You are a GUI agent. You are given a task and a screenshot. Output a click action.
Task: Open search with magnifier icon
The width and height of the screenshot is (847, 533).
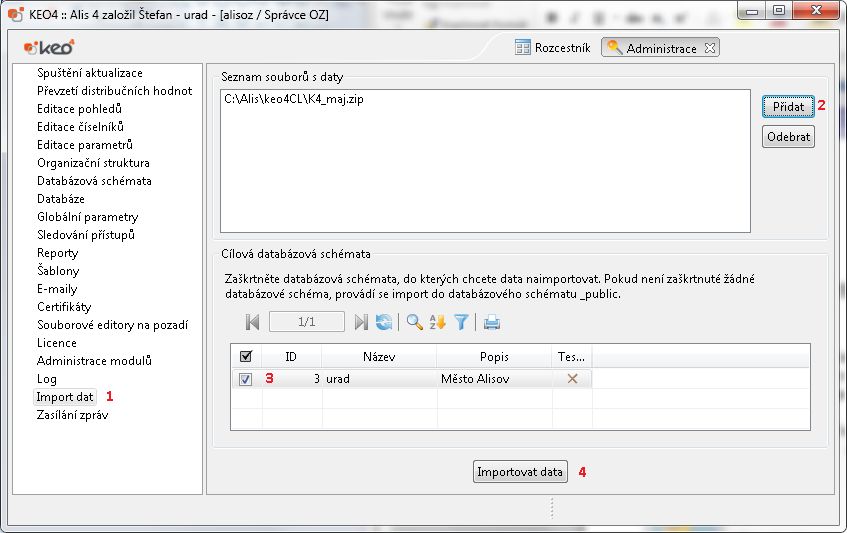[414, 322]
